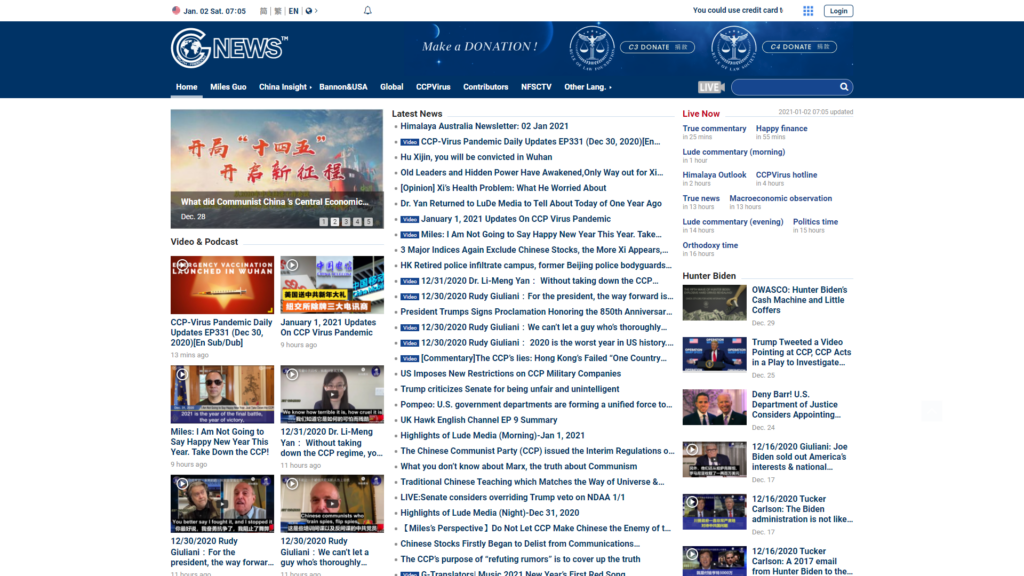Viewport: 1024px width, 576px height.
Task: Open the LIVE camera icon
Action: click(711, 87)
